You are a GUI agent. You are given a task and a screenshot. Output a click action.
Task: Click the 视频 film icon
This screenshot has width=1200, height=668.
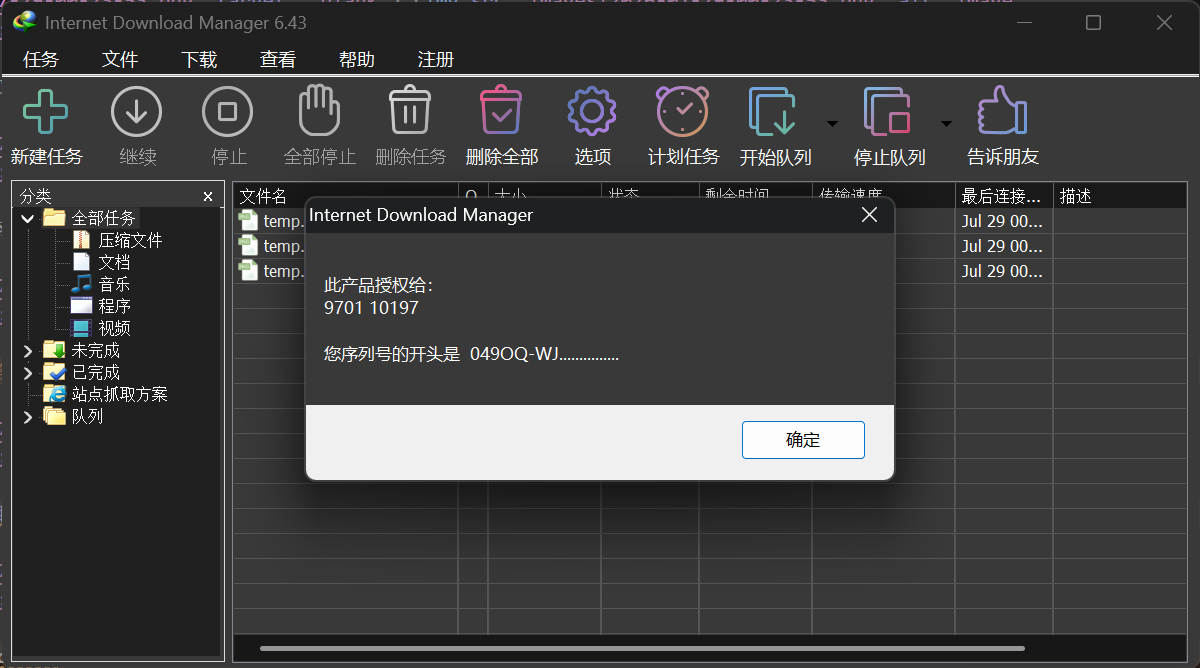click(x=81, y=328)
